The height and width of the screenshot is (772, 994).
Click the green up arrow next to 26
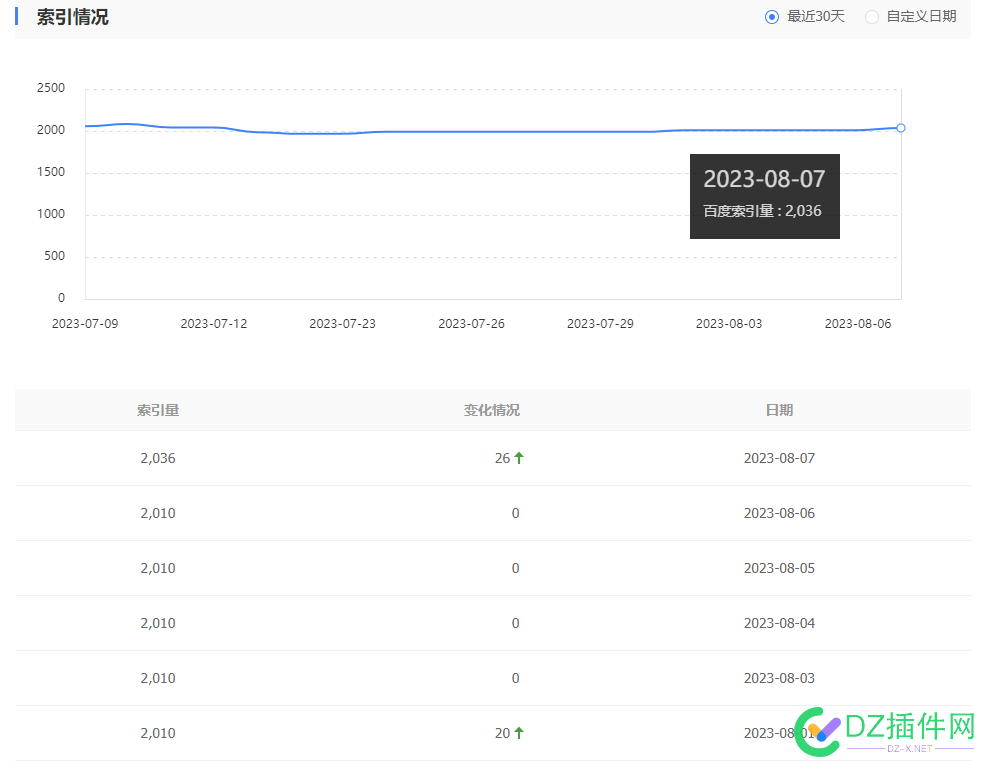coord(521,457)
